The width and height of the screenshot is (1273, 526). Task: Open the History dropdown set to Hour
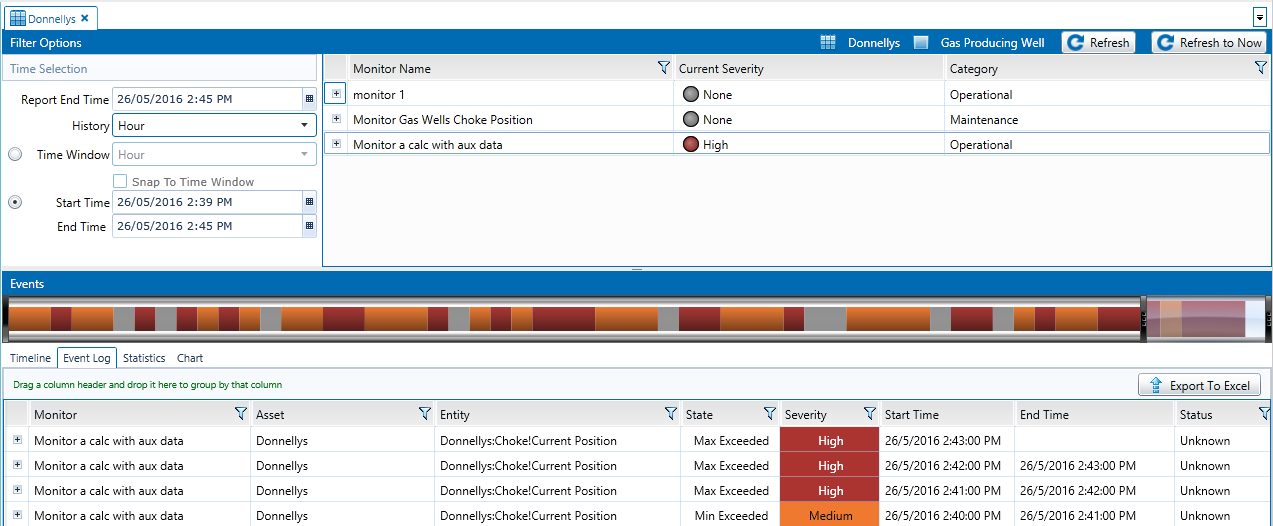coord(214,126)
